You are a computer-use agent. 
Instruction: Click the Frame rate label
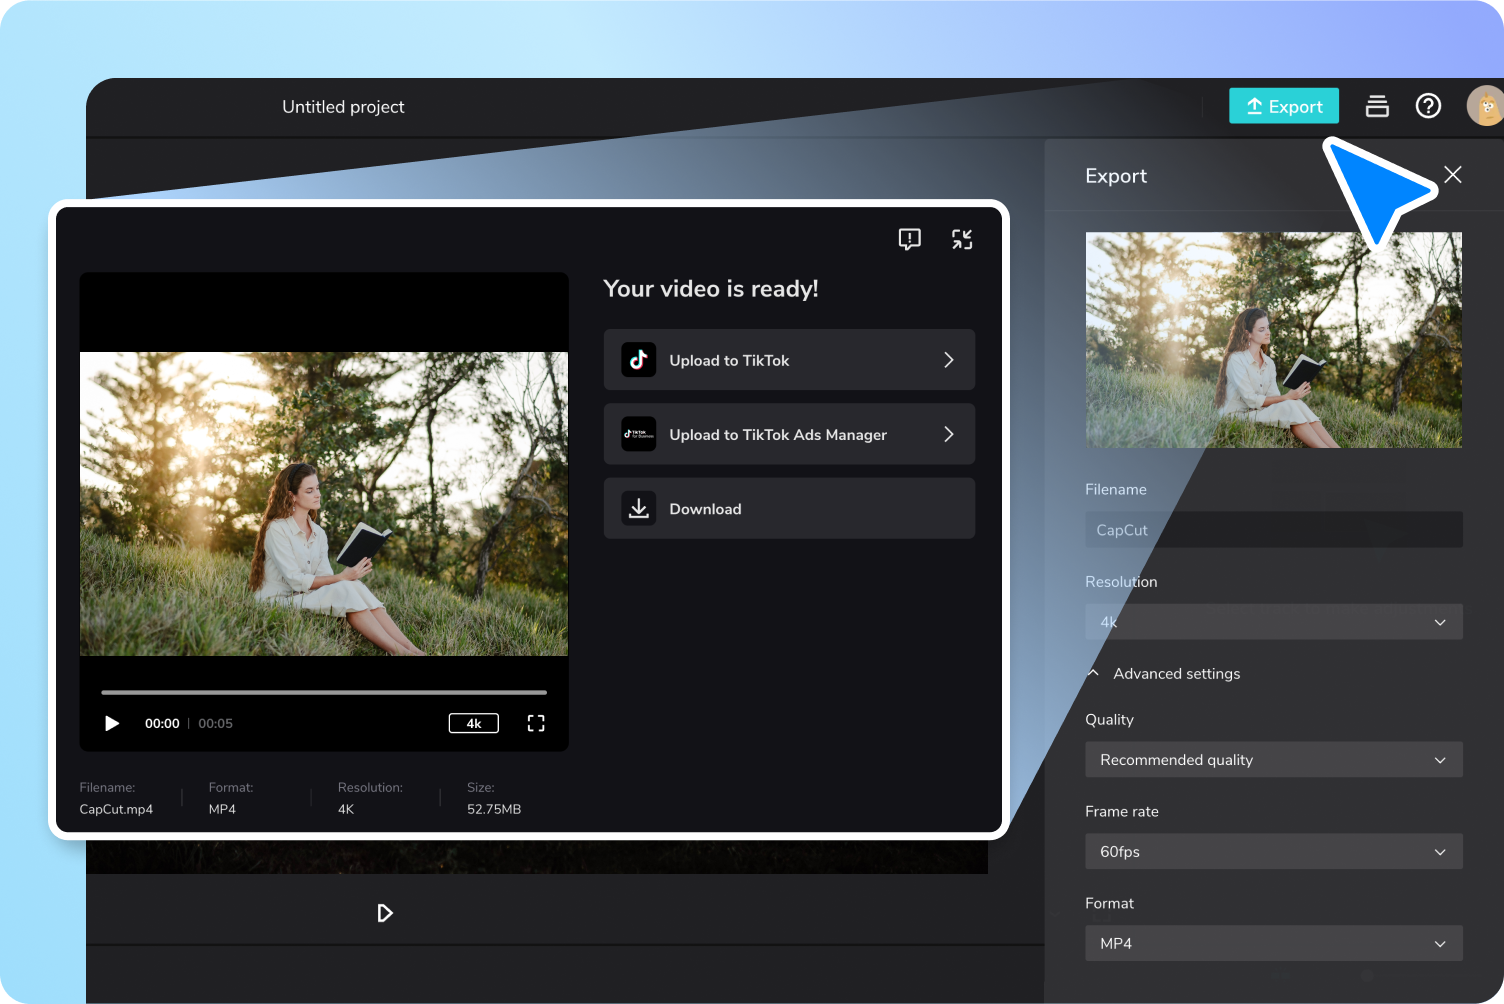[x=1122, y=812]
